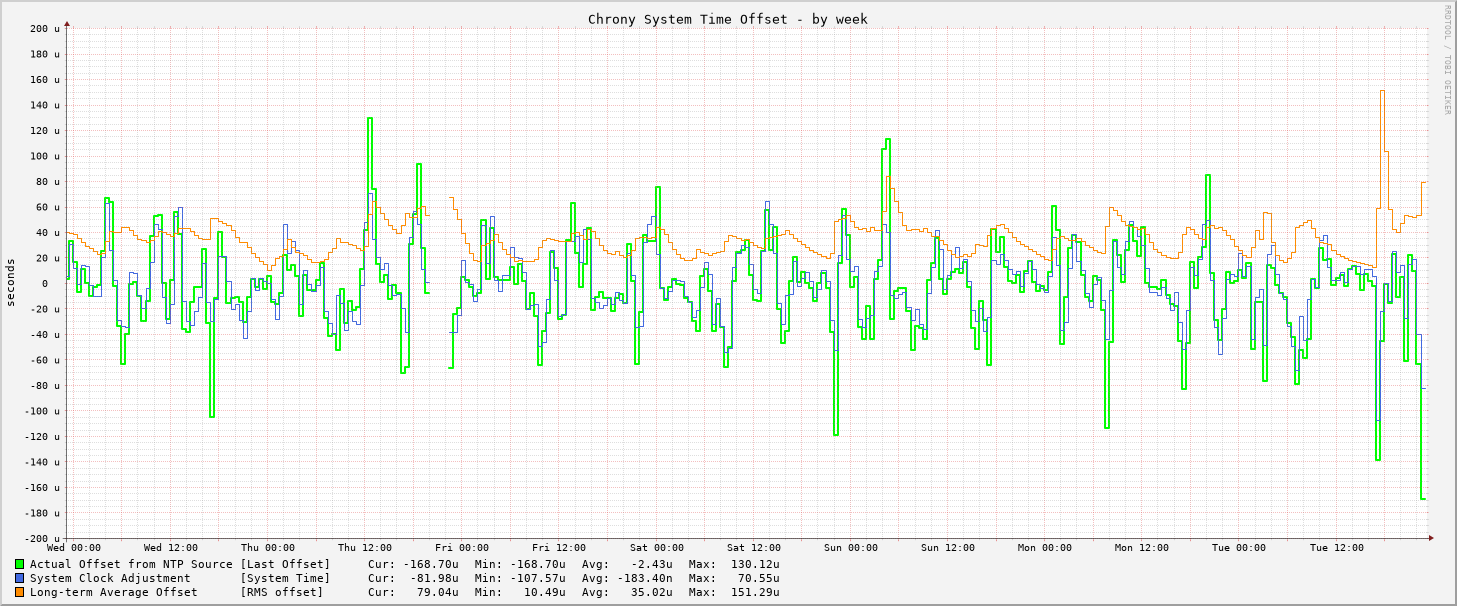Click the 'Mon 00:00' x-axis label
The image size is (1457, 606).
(1045, 548)
